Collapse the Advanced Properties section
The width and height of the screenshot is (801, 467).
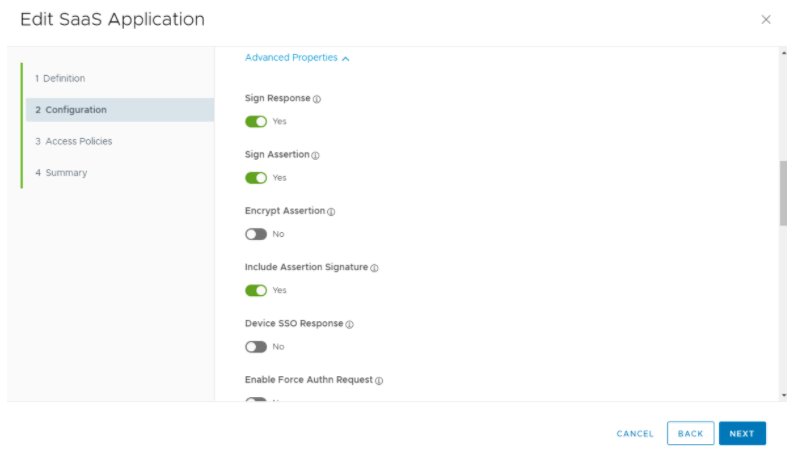(291, 58)
